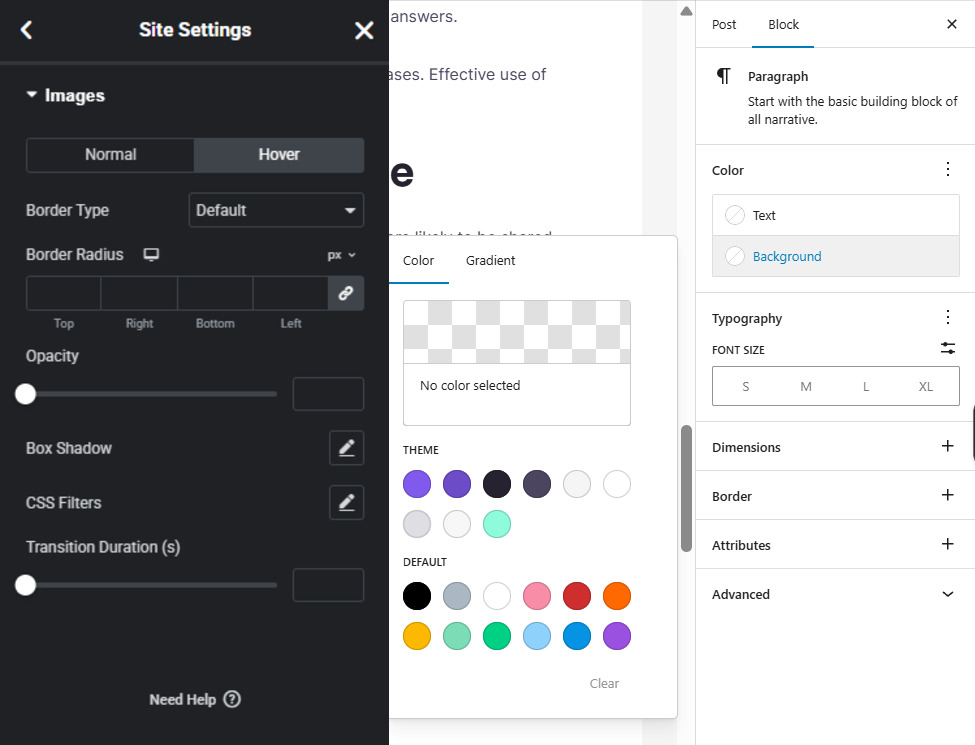Click the link values together chain icon

coord(347,293)
